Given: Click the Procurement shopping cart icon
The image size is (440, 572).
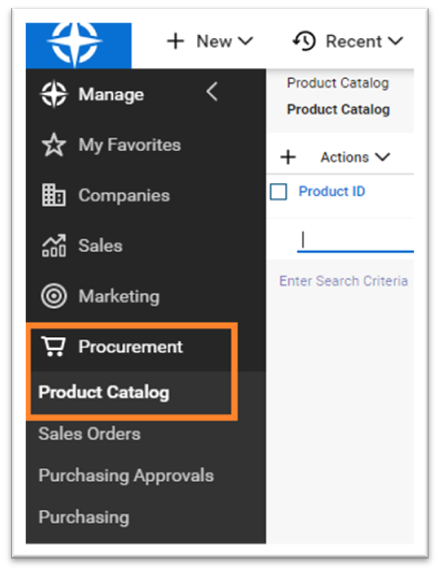Looking at the screenshot, I should [x=54, y=346].
